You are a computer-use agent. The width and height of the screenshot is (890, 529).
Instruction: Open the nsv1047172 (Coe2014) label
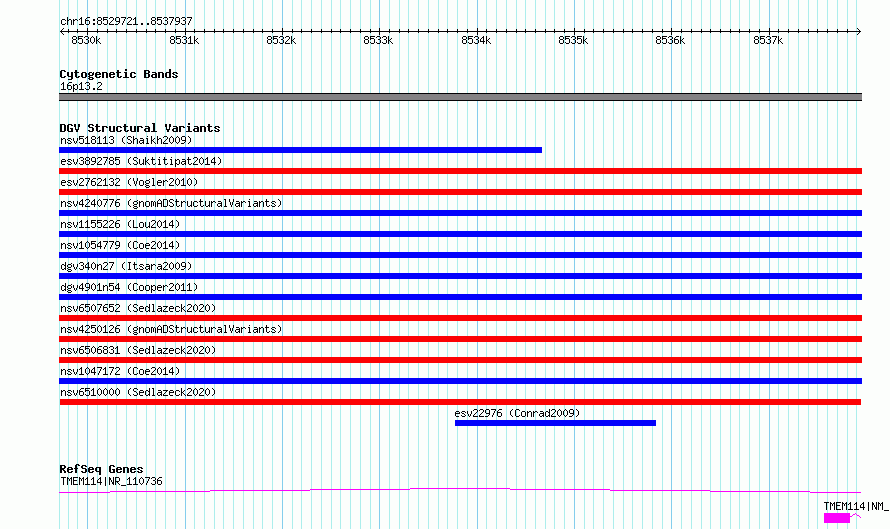pos(120,371)
